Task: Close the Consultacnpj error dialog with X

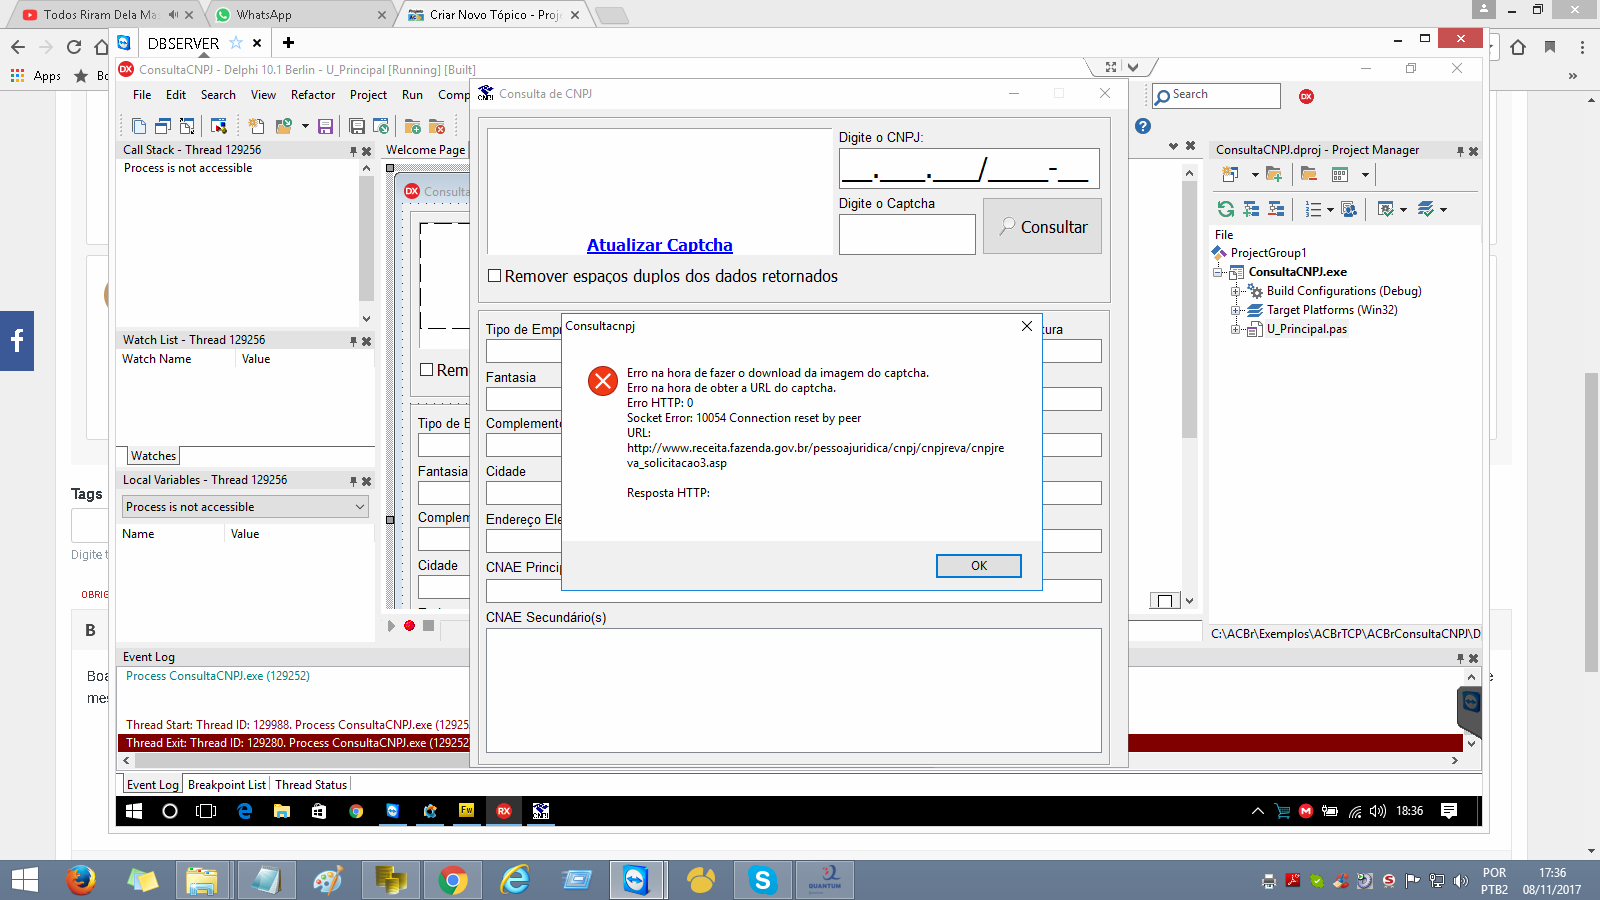Action: coord(1026,326)
